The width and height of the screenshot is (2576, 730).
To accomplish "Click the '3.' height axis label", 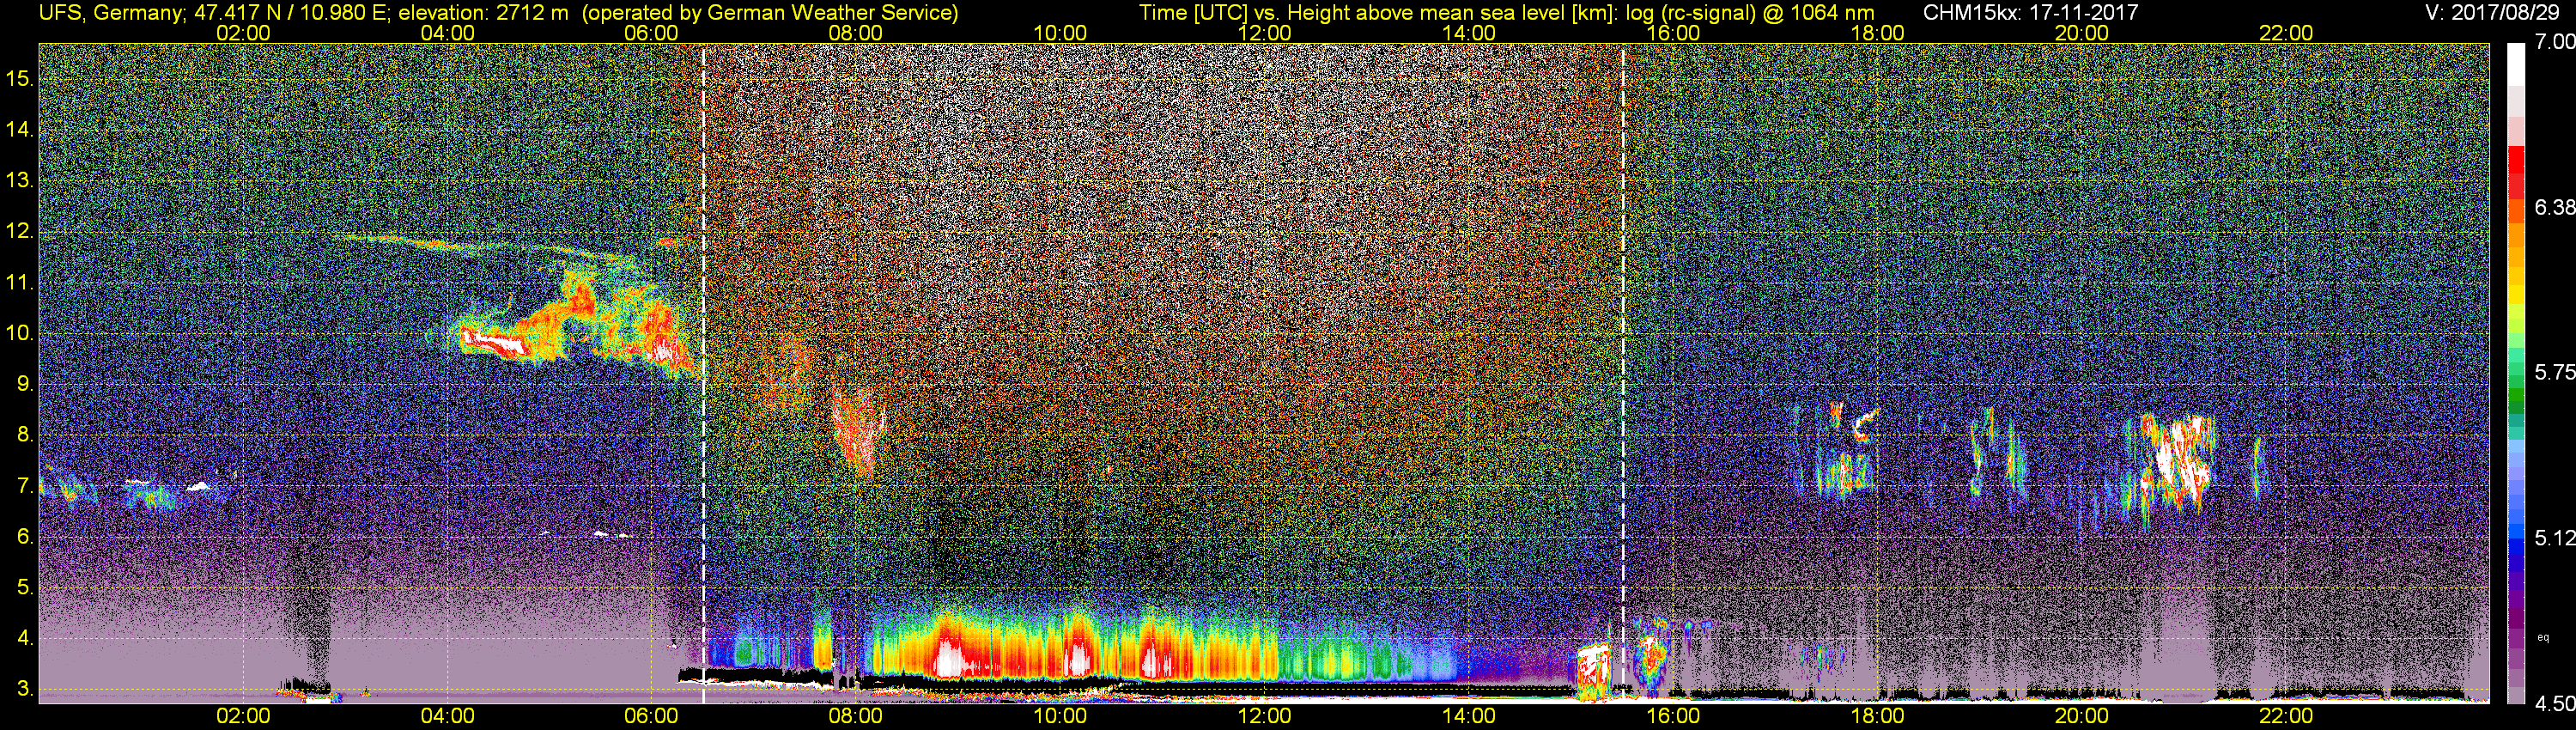I will pos(25,689).
